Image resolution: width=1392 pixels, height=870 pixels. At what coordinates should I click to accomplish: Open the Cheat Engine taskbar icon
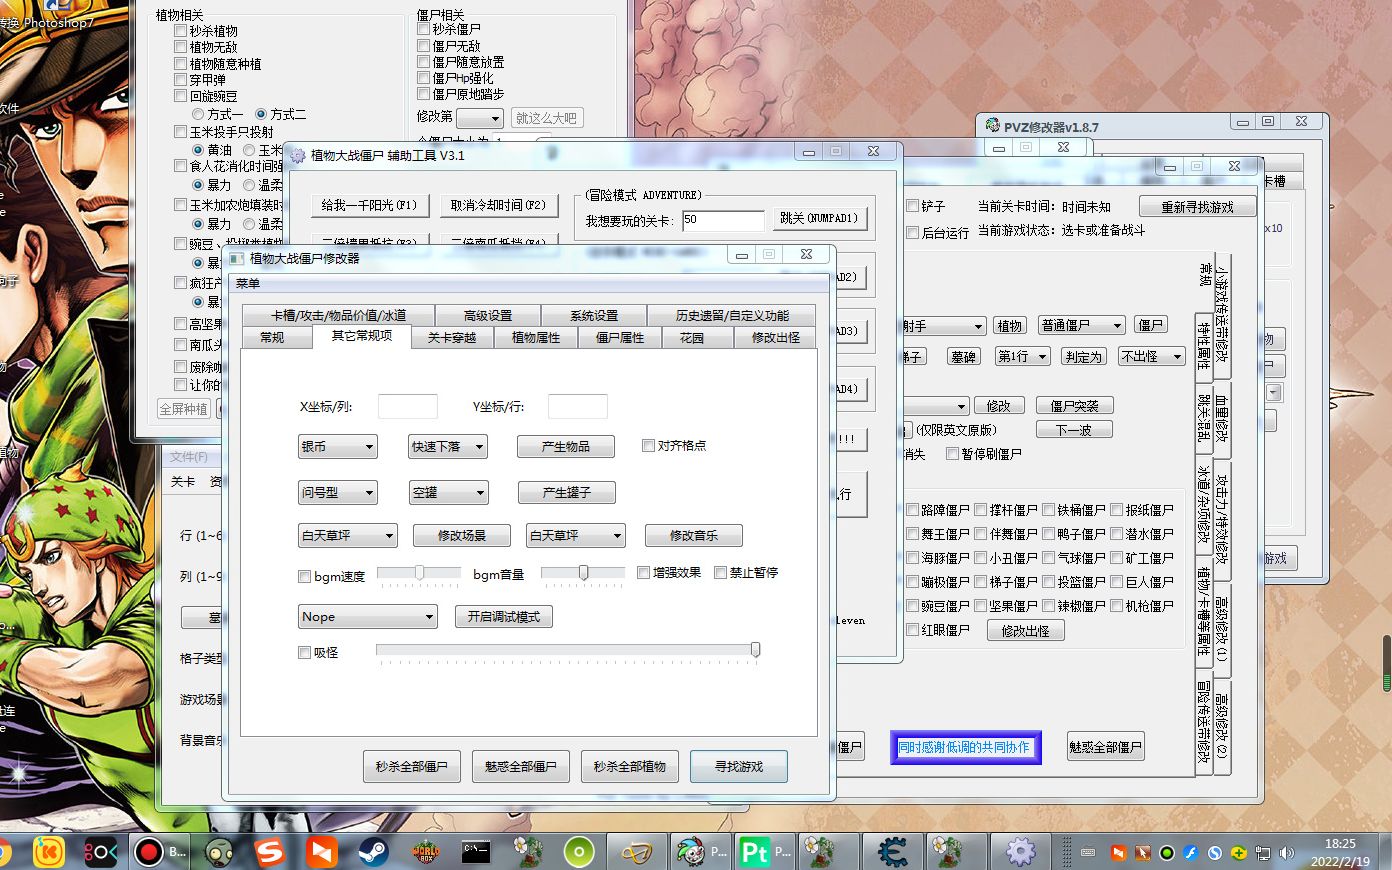892,852
